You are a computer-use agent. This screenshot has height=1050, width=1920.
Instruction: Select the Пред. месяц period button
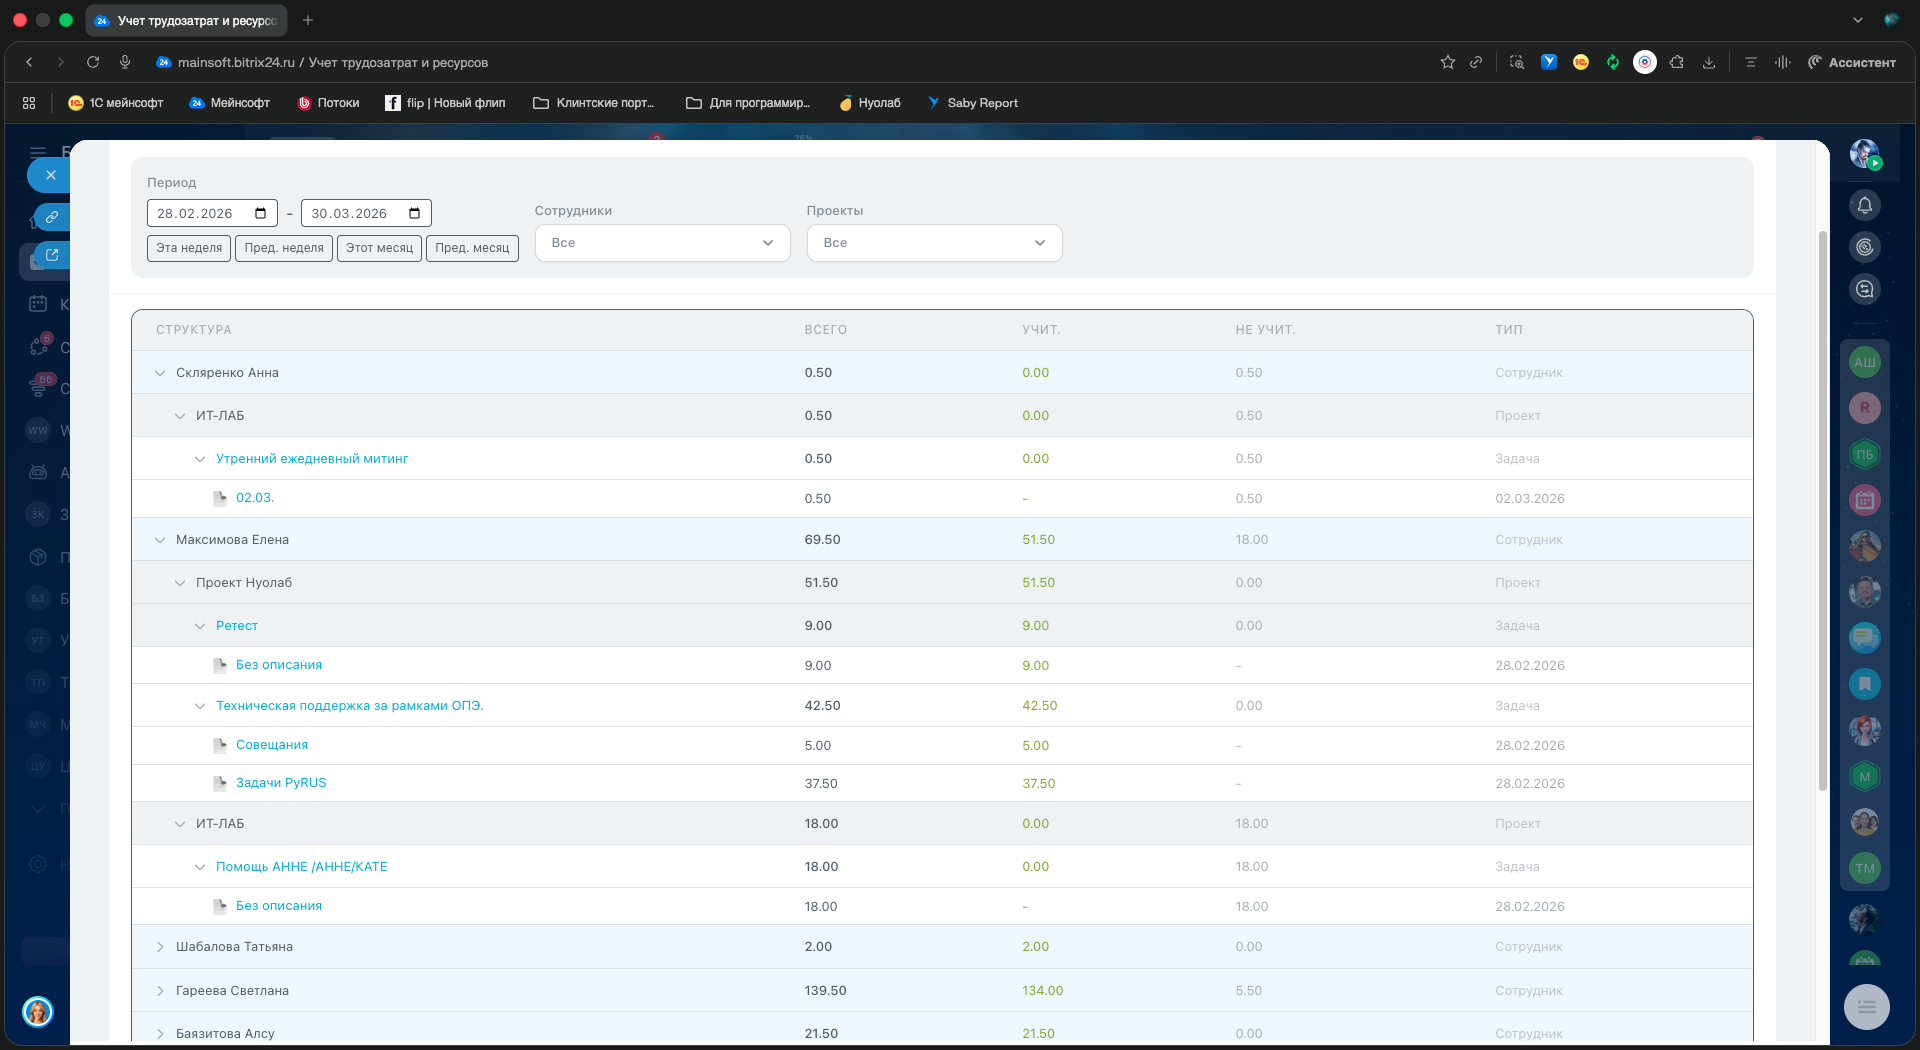(x=472, y=248)
